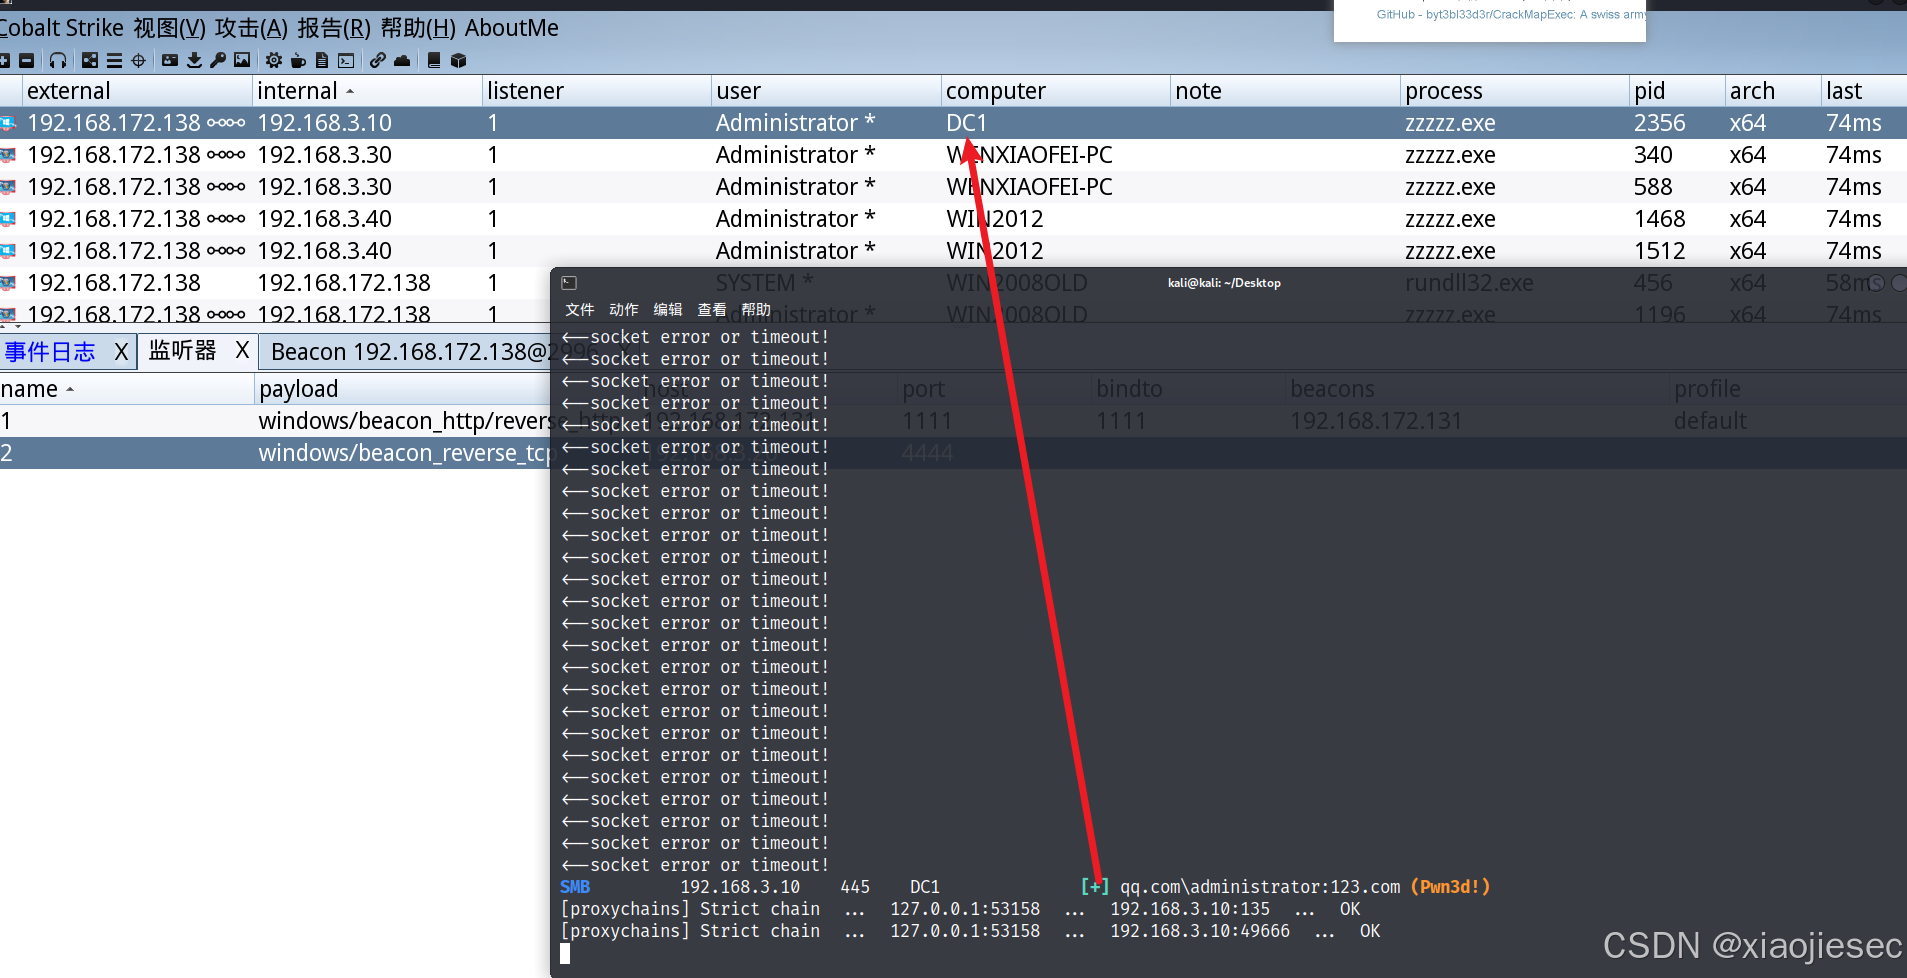The height and width of the screenshot is (978, 1907).
Task: Open the 帮助(H) menu in Cobalt Strike
Action: pos(418,28)
